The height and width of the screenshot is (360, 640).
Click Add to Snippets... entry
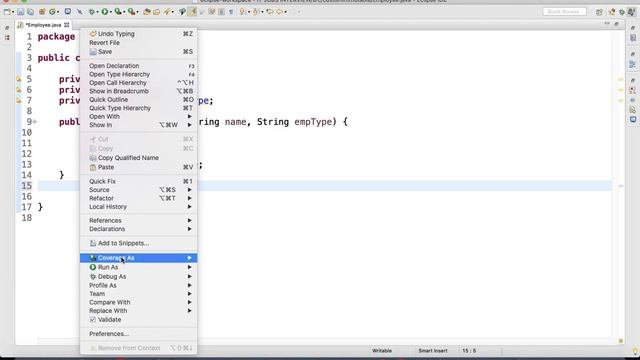click(139, 243)
